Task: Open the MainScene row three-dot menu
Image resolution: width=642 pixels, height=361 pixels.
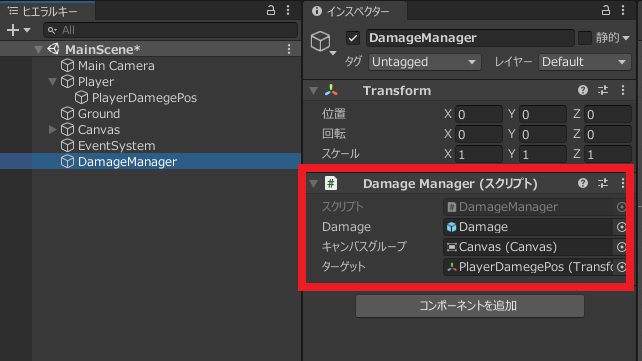Action: (289, 49)
